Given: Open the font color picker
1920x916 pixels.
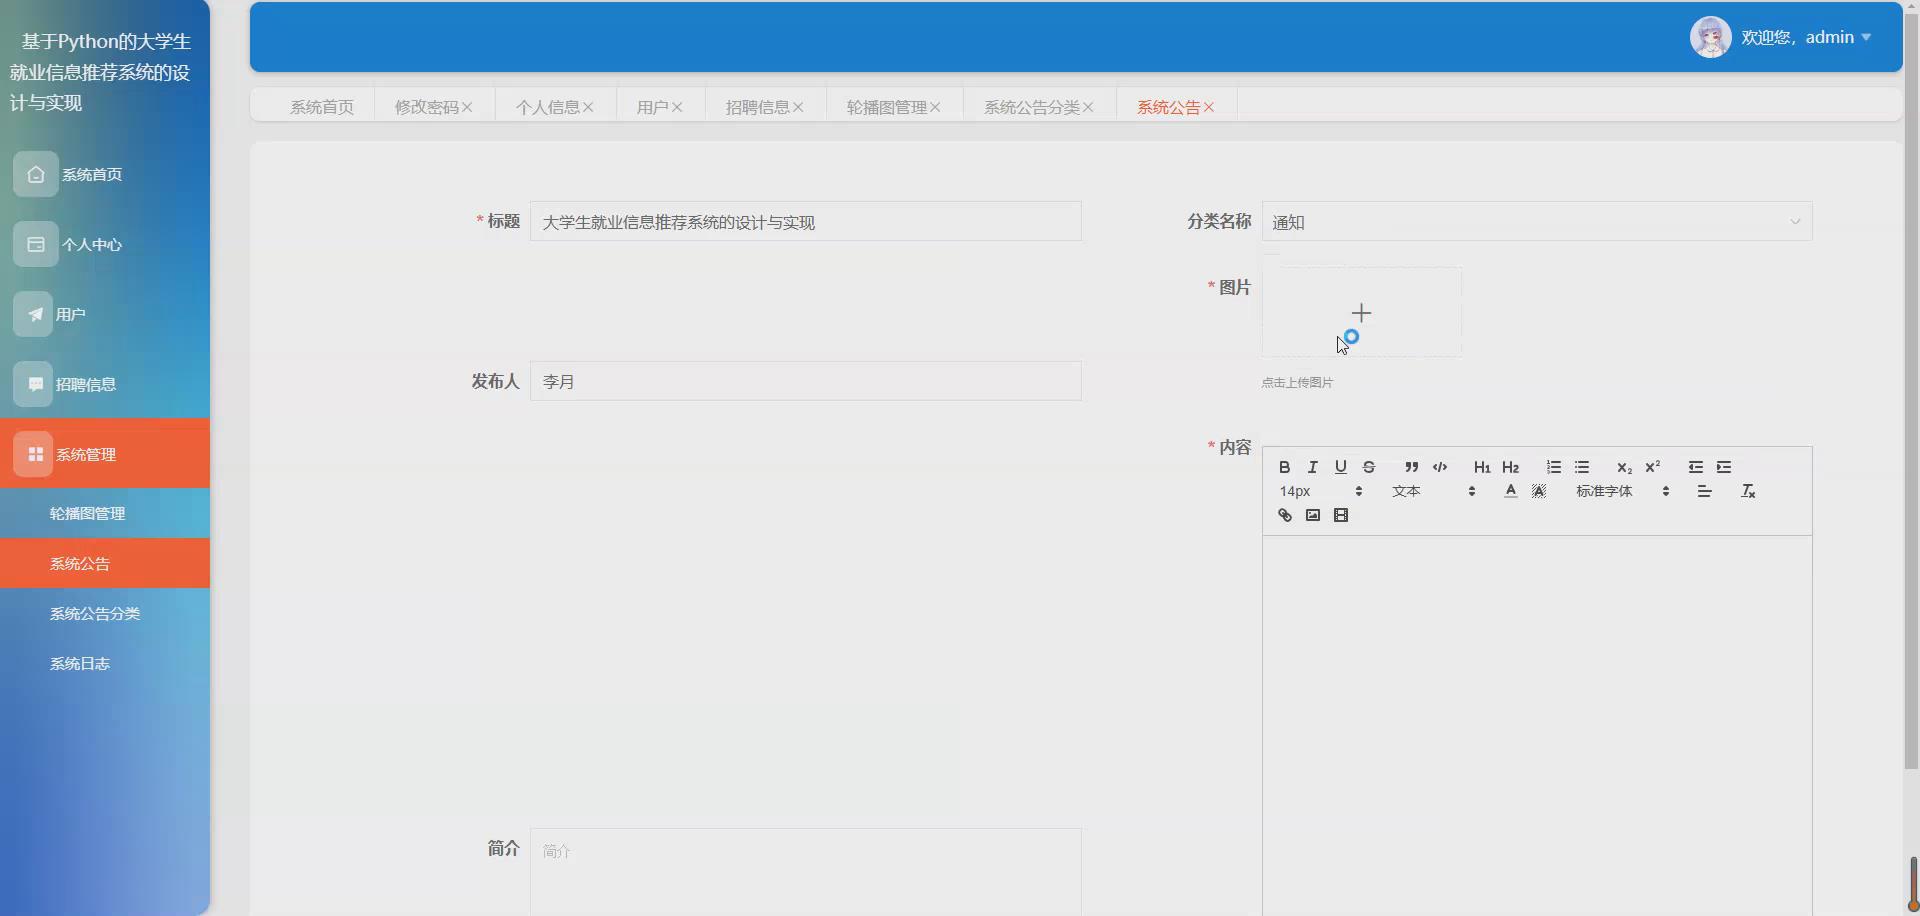Looking at the screenshot, I should coord(1510,491).
